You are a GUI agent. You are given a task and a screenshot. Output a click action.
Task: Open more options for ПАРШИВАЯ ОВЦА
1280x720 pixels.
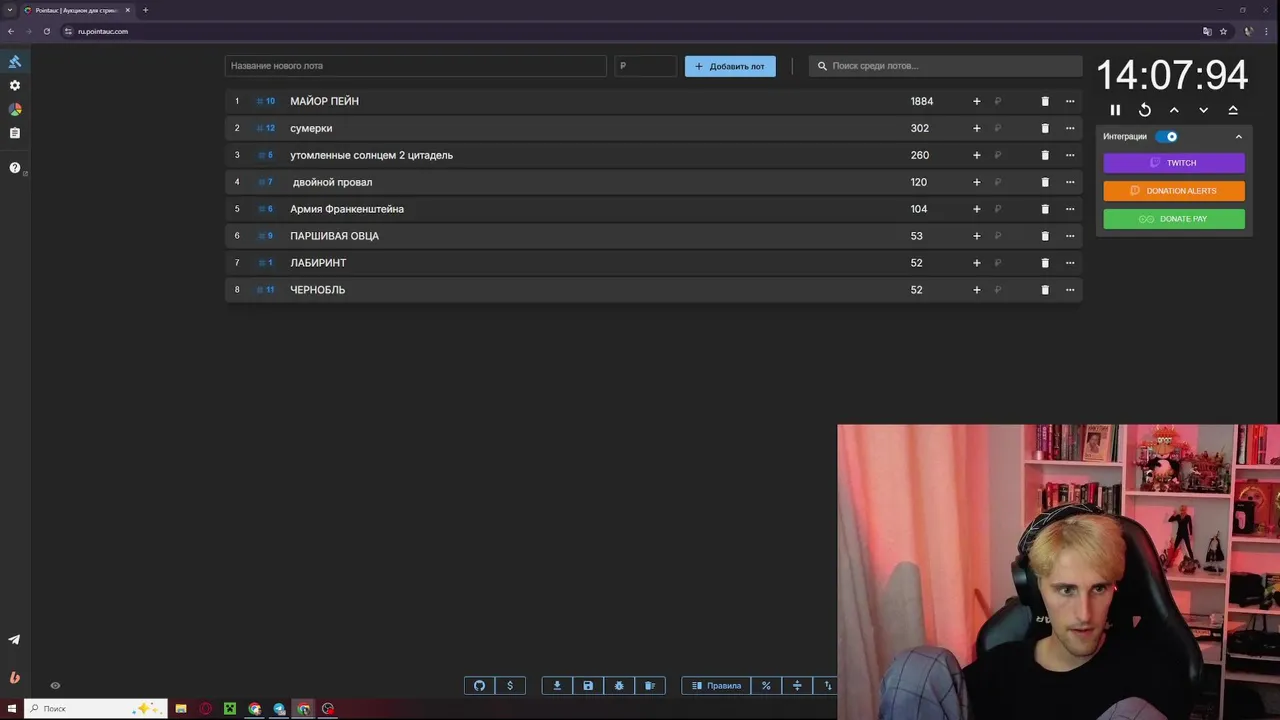(1070, 236)
